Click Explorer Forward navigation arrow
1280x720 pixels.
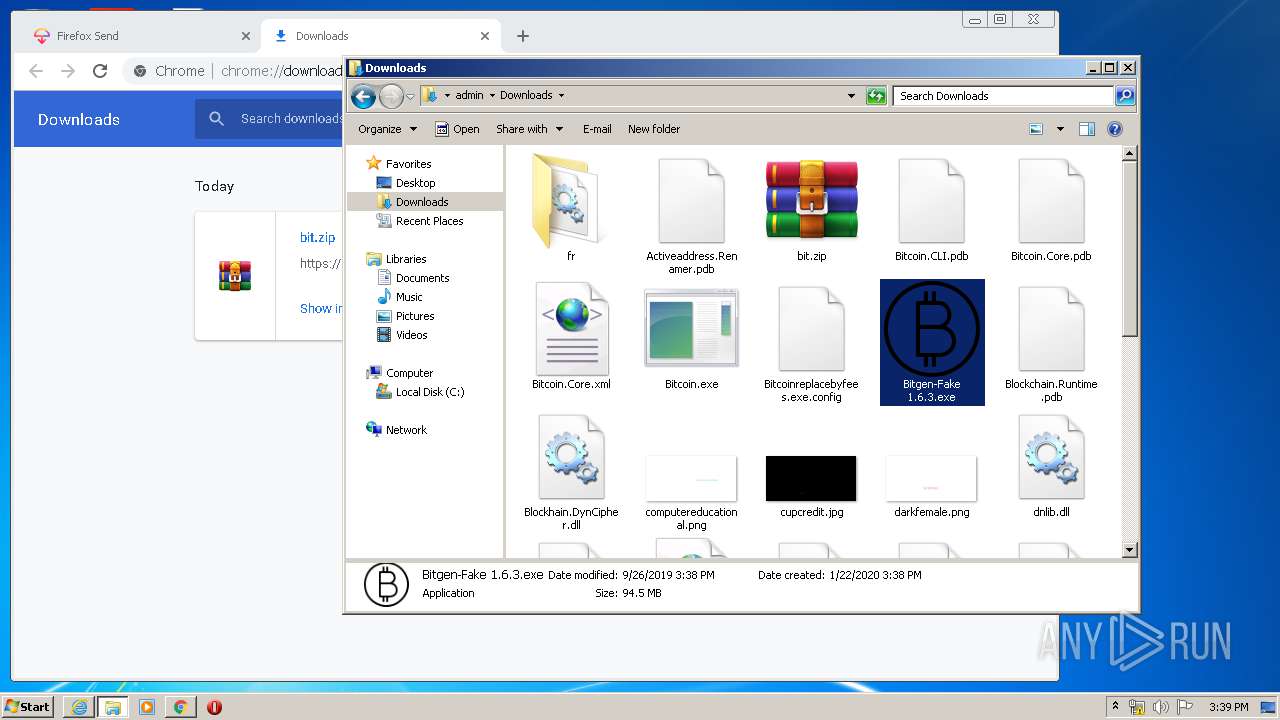point(391,96)
